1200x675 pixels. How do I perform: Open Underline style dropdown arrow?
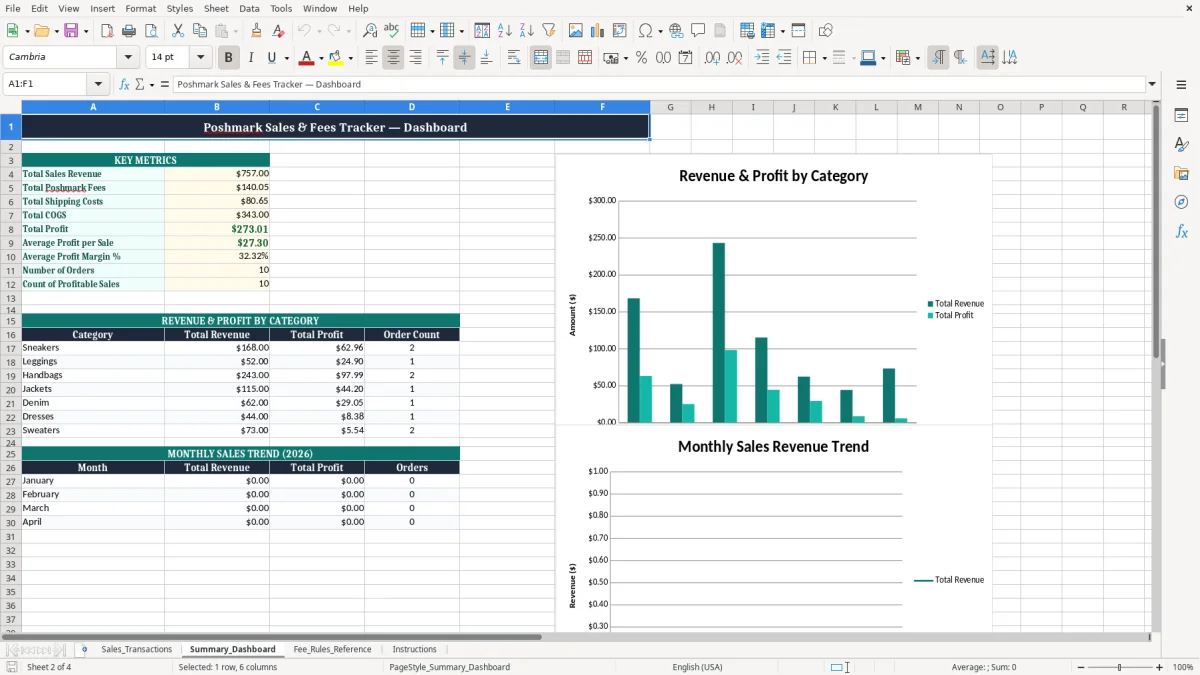point(286,58)
